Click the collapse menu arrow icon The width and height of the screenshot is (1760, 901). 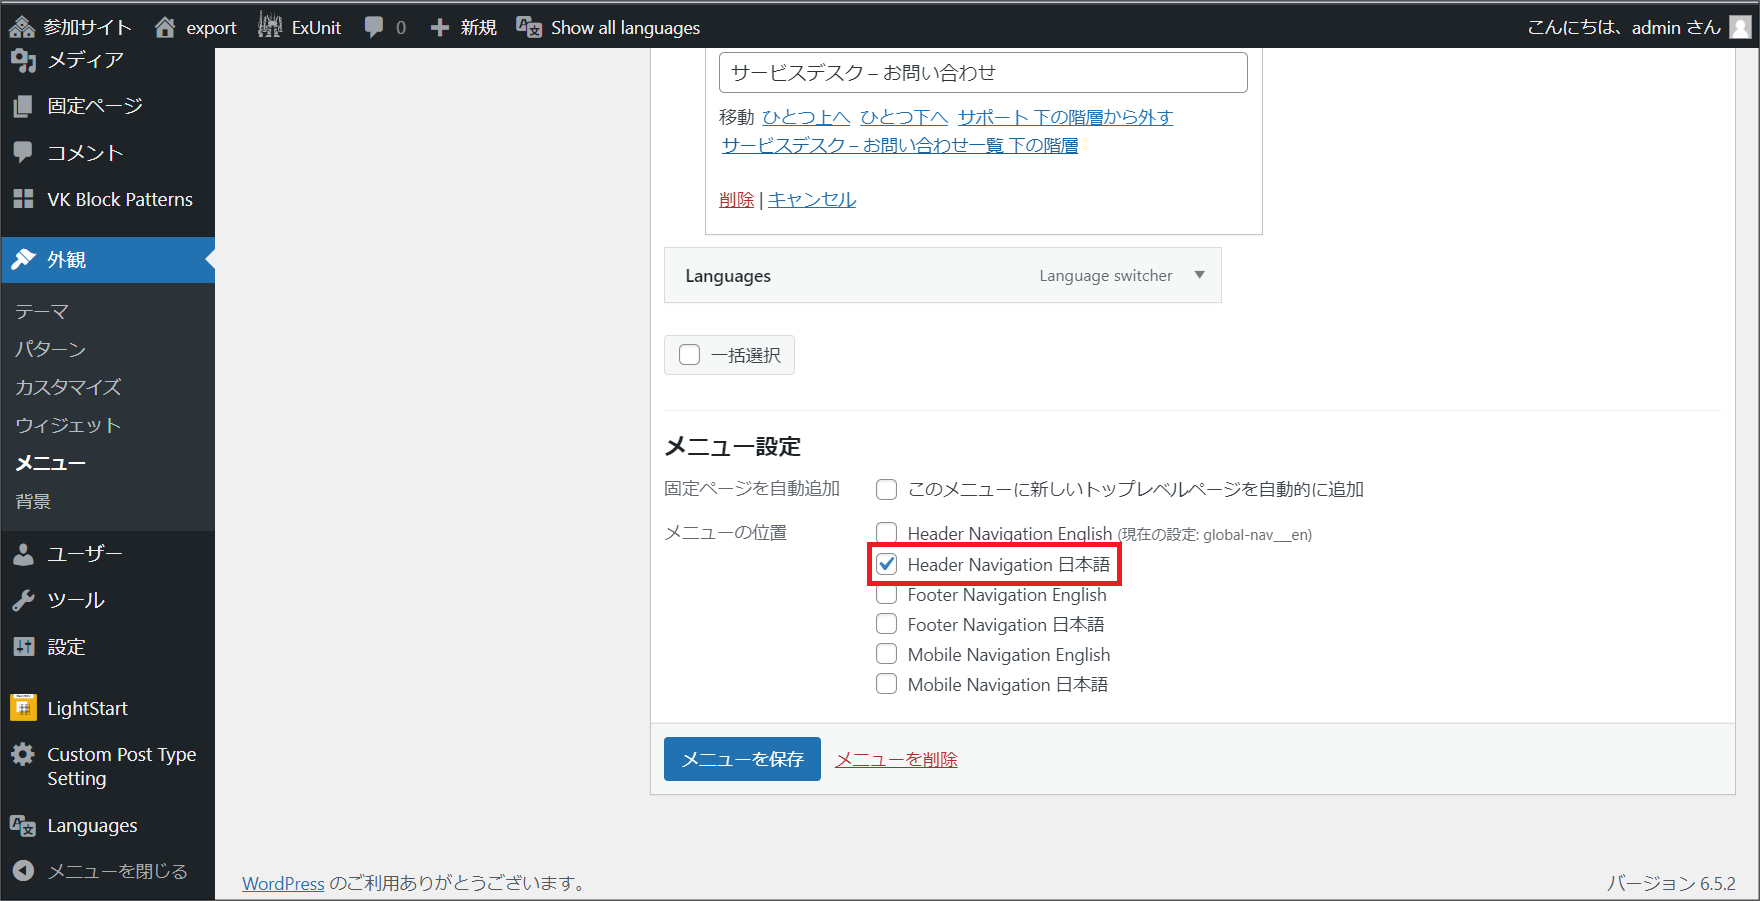point(23,871)
